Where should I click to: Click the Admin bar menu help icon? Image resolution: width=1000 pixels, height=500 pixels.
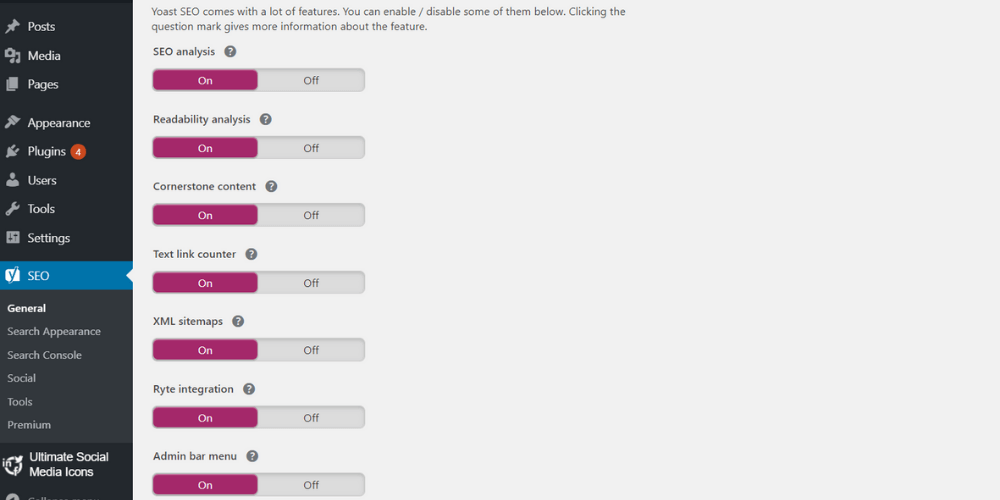[252, 456]
